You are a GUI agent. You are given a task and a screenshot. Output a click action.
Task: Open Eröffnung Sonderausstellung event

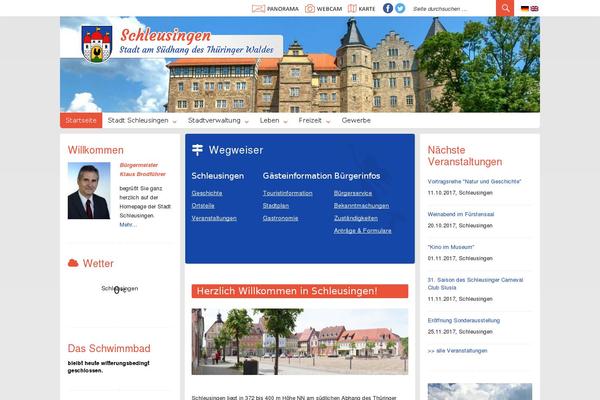point(464,320)
